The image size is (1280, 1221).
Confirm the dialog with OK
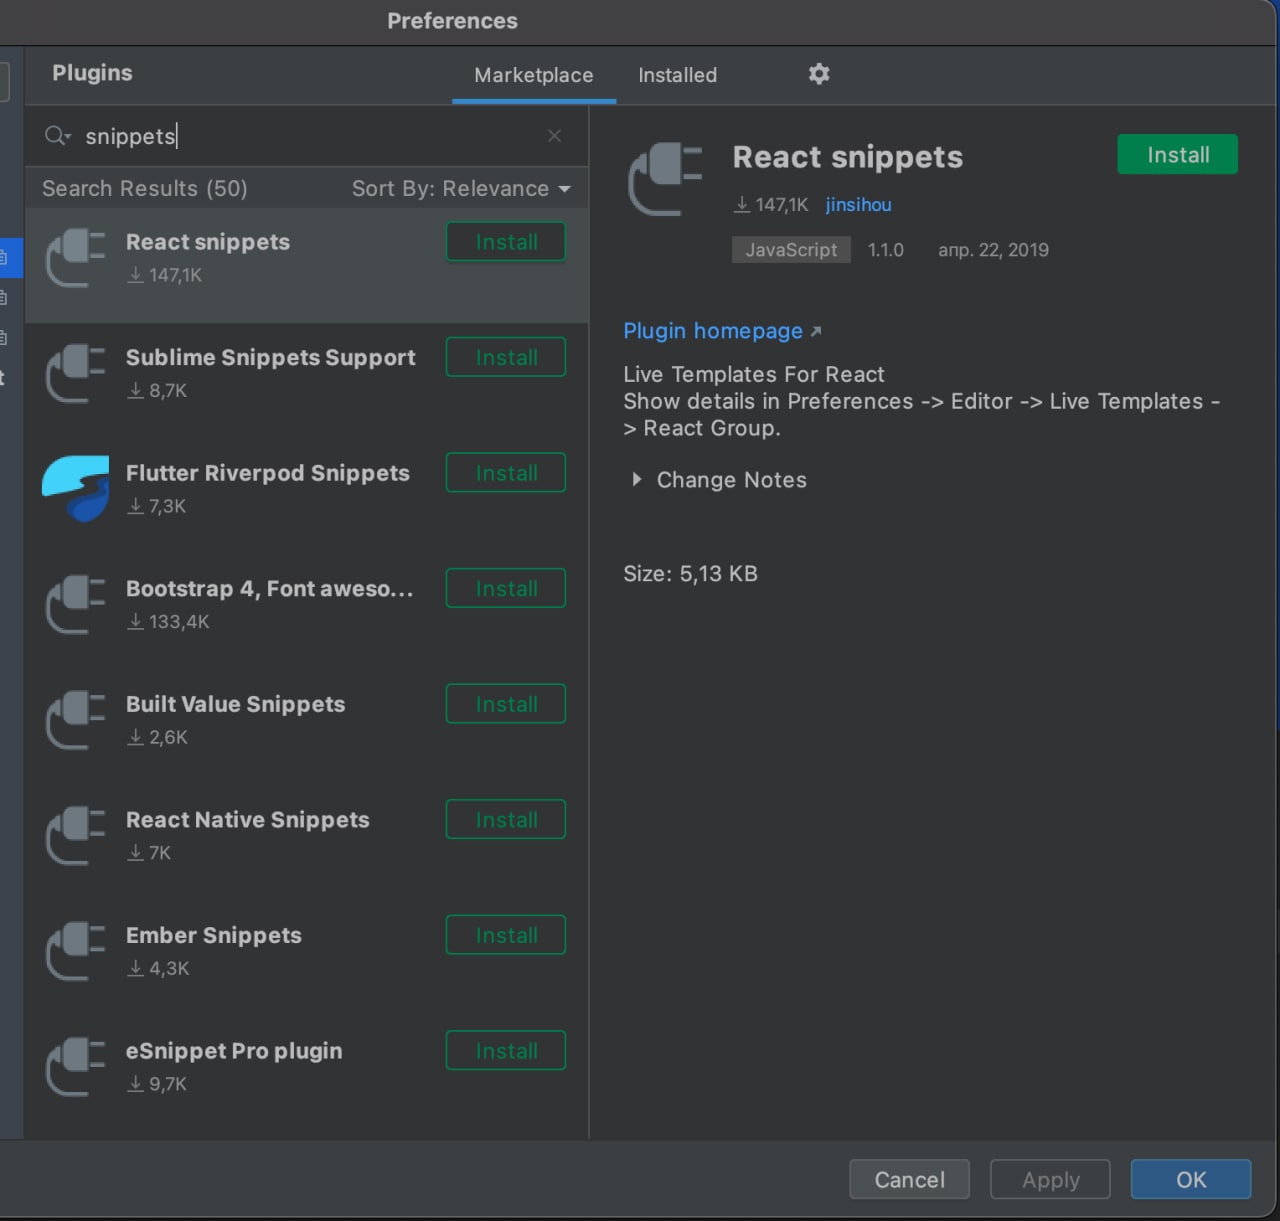[x=1190, y=1180]
